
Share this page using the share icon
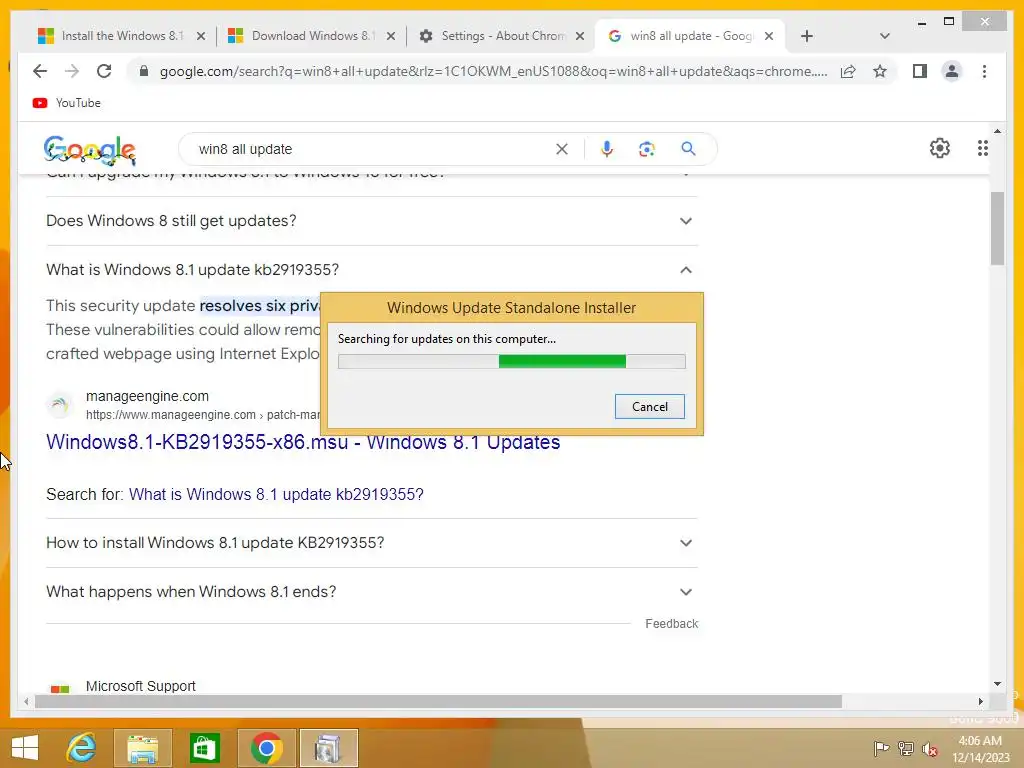coord(848,71)
